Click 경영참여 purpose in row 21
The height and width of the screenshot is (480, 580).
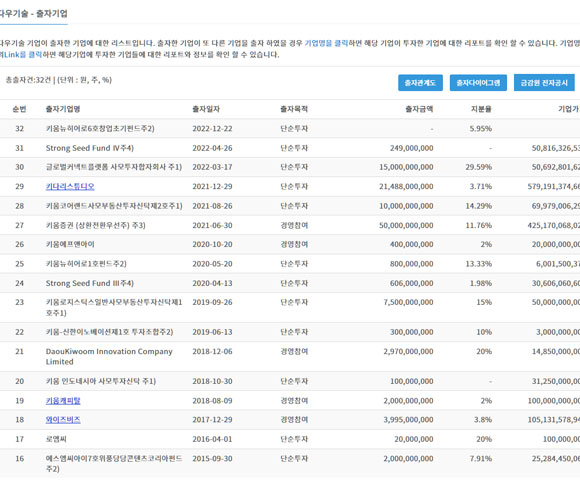(294, 351)
